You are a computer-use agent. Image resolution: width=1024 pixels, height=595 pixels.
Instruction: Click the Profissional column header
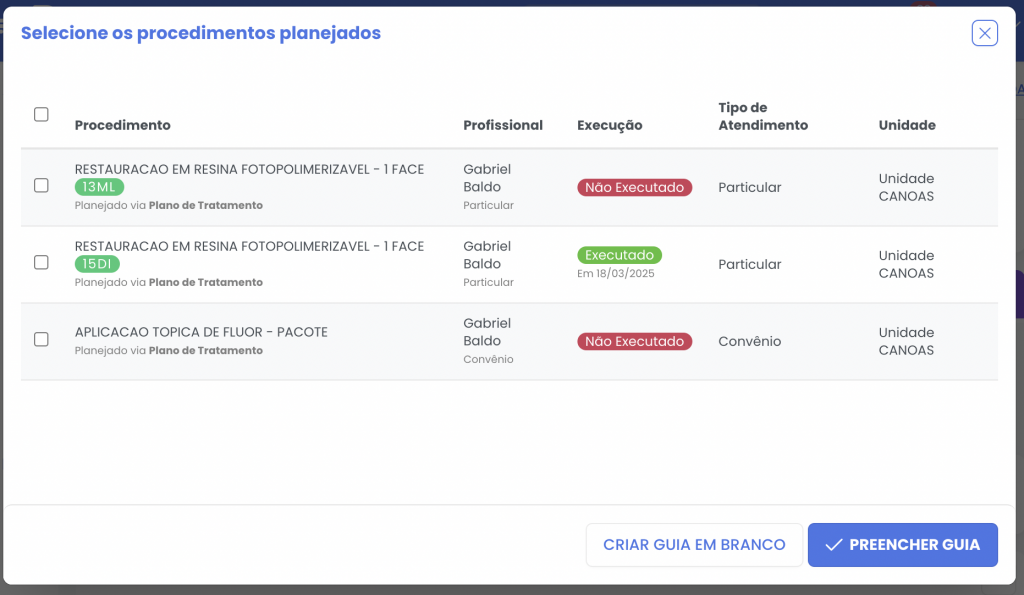[x=503, y=125]
